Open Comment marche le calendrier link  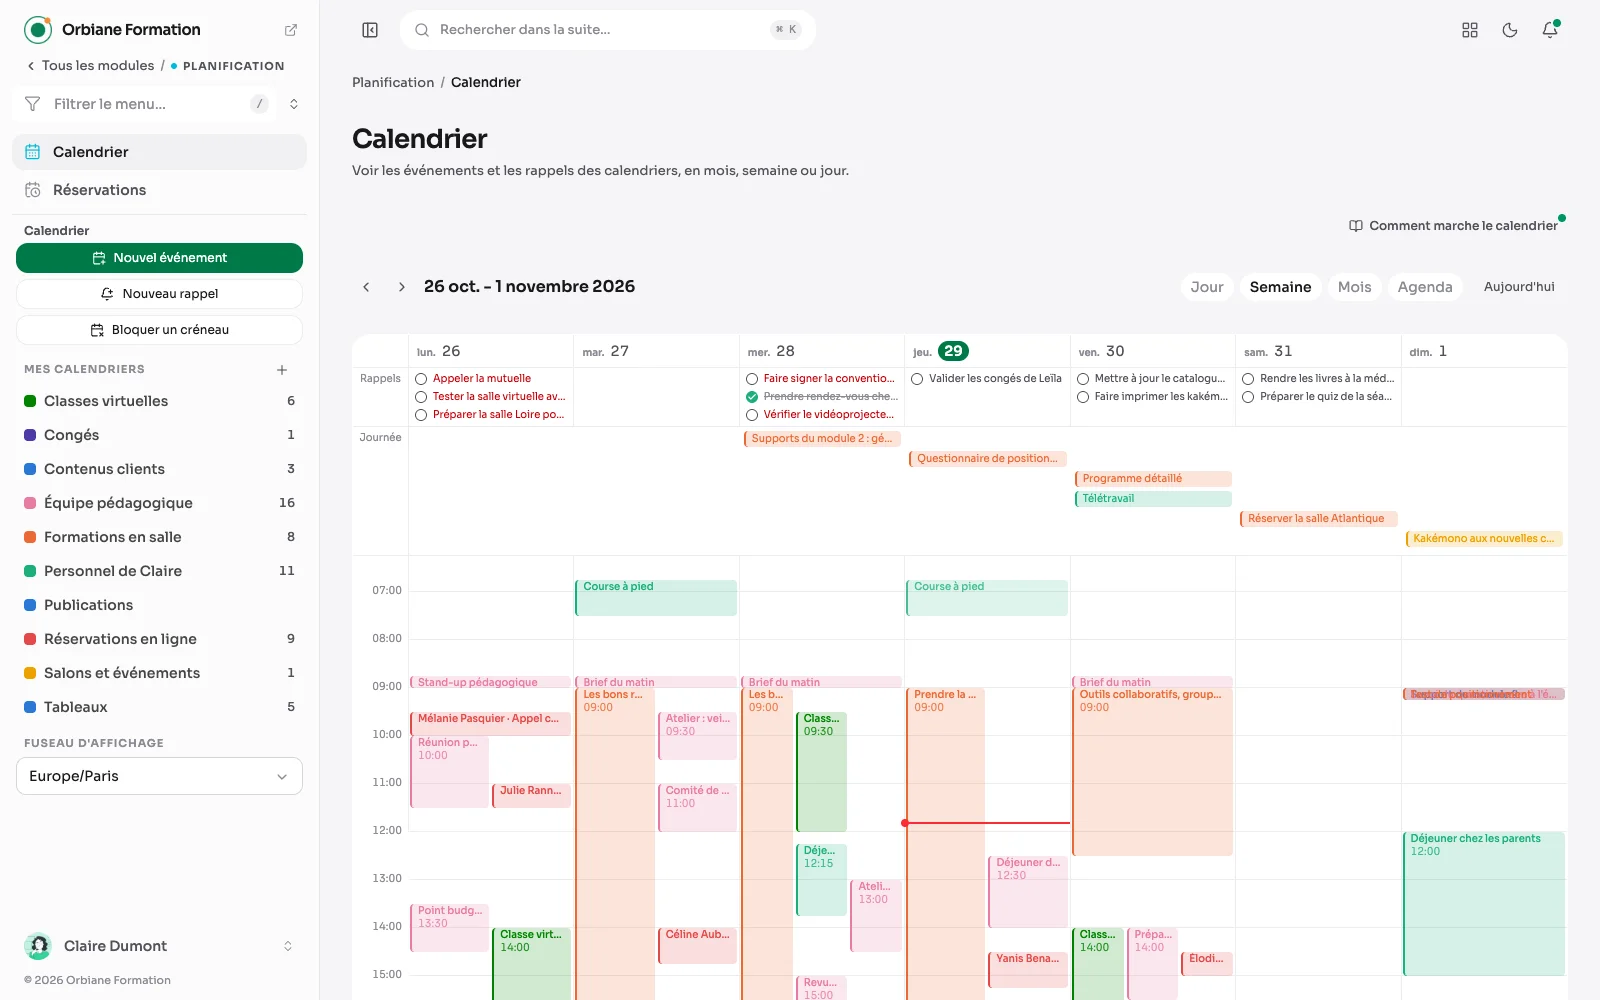click(1455, 226)
